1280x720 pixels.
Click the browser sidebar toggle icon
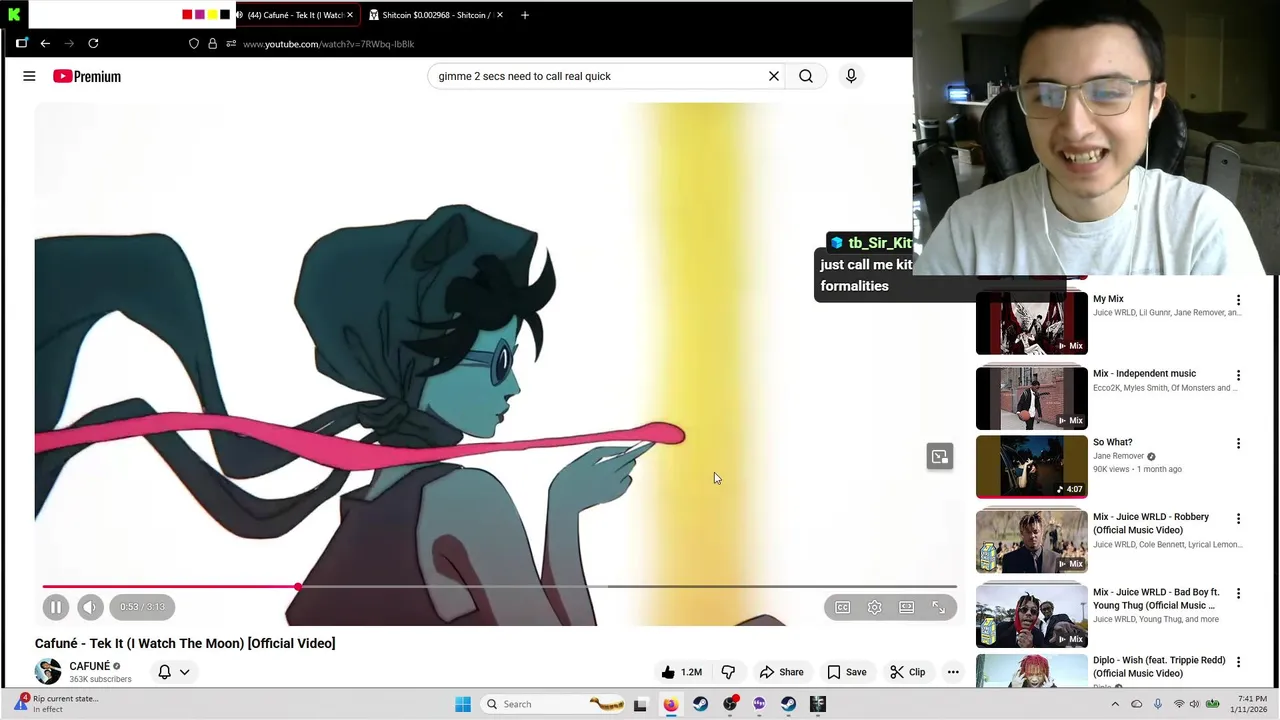[x=21, y=43]
